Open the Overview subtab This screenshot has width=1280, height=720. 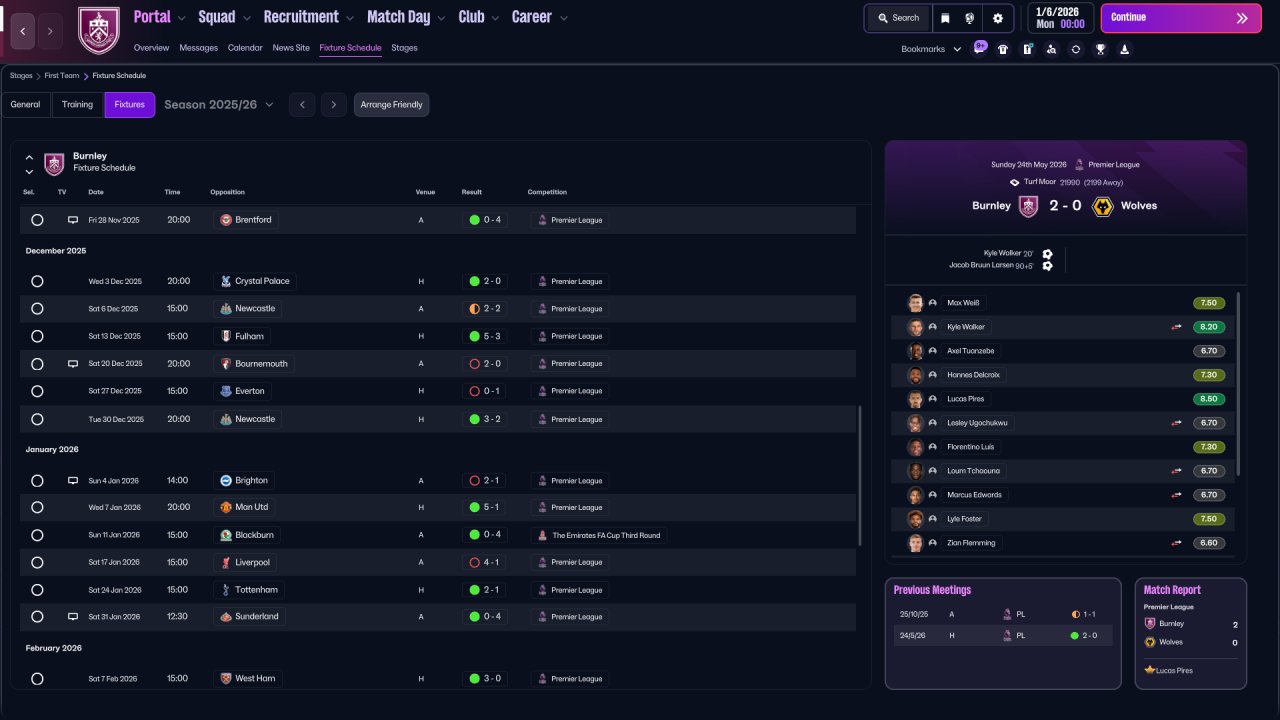pyautogui.click(x=151, y=48)
